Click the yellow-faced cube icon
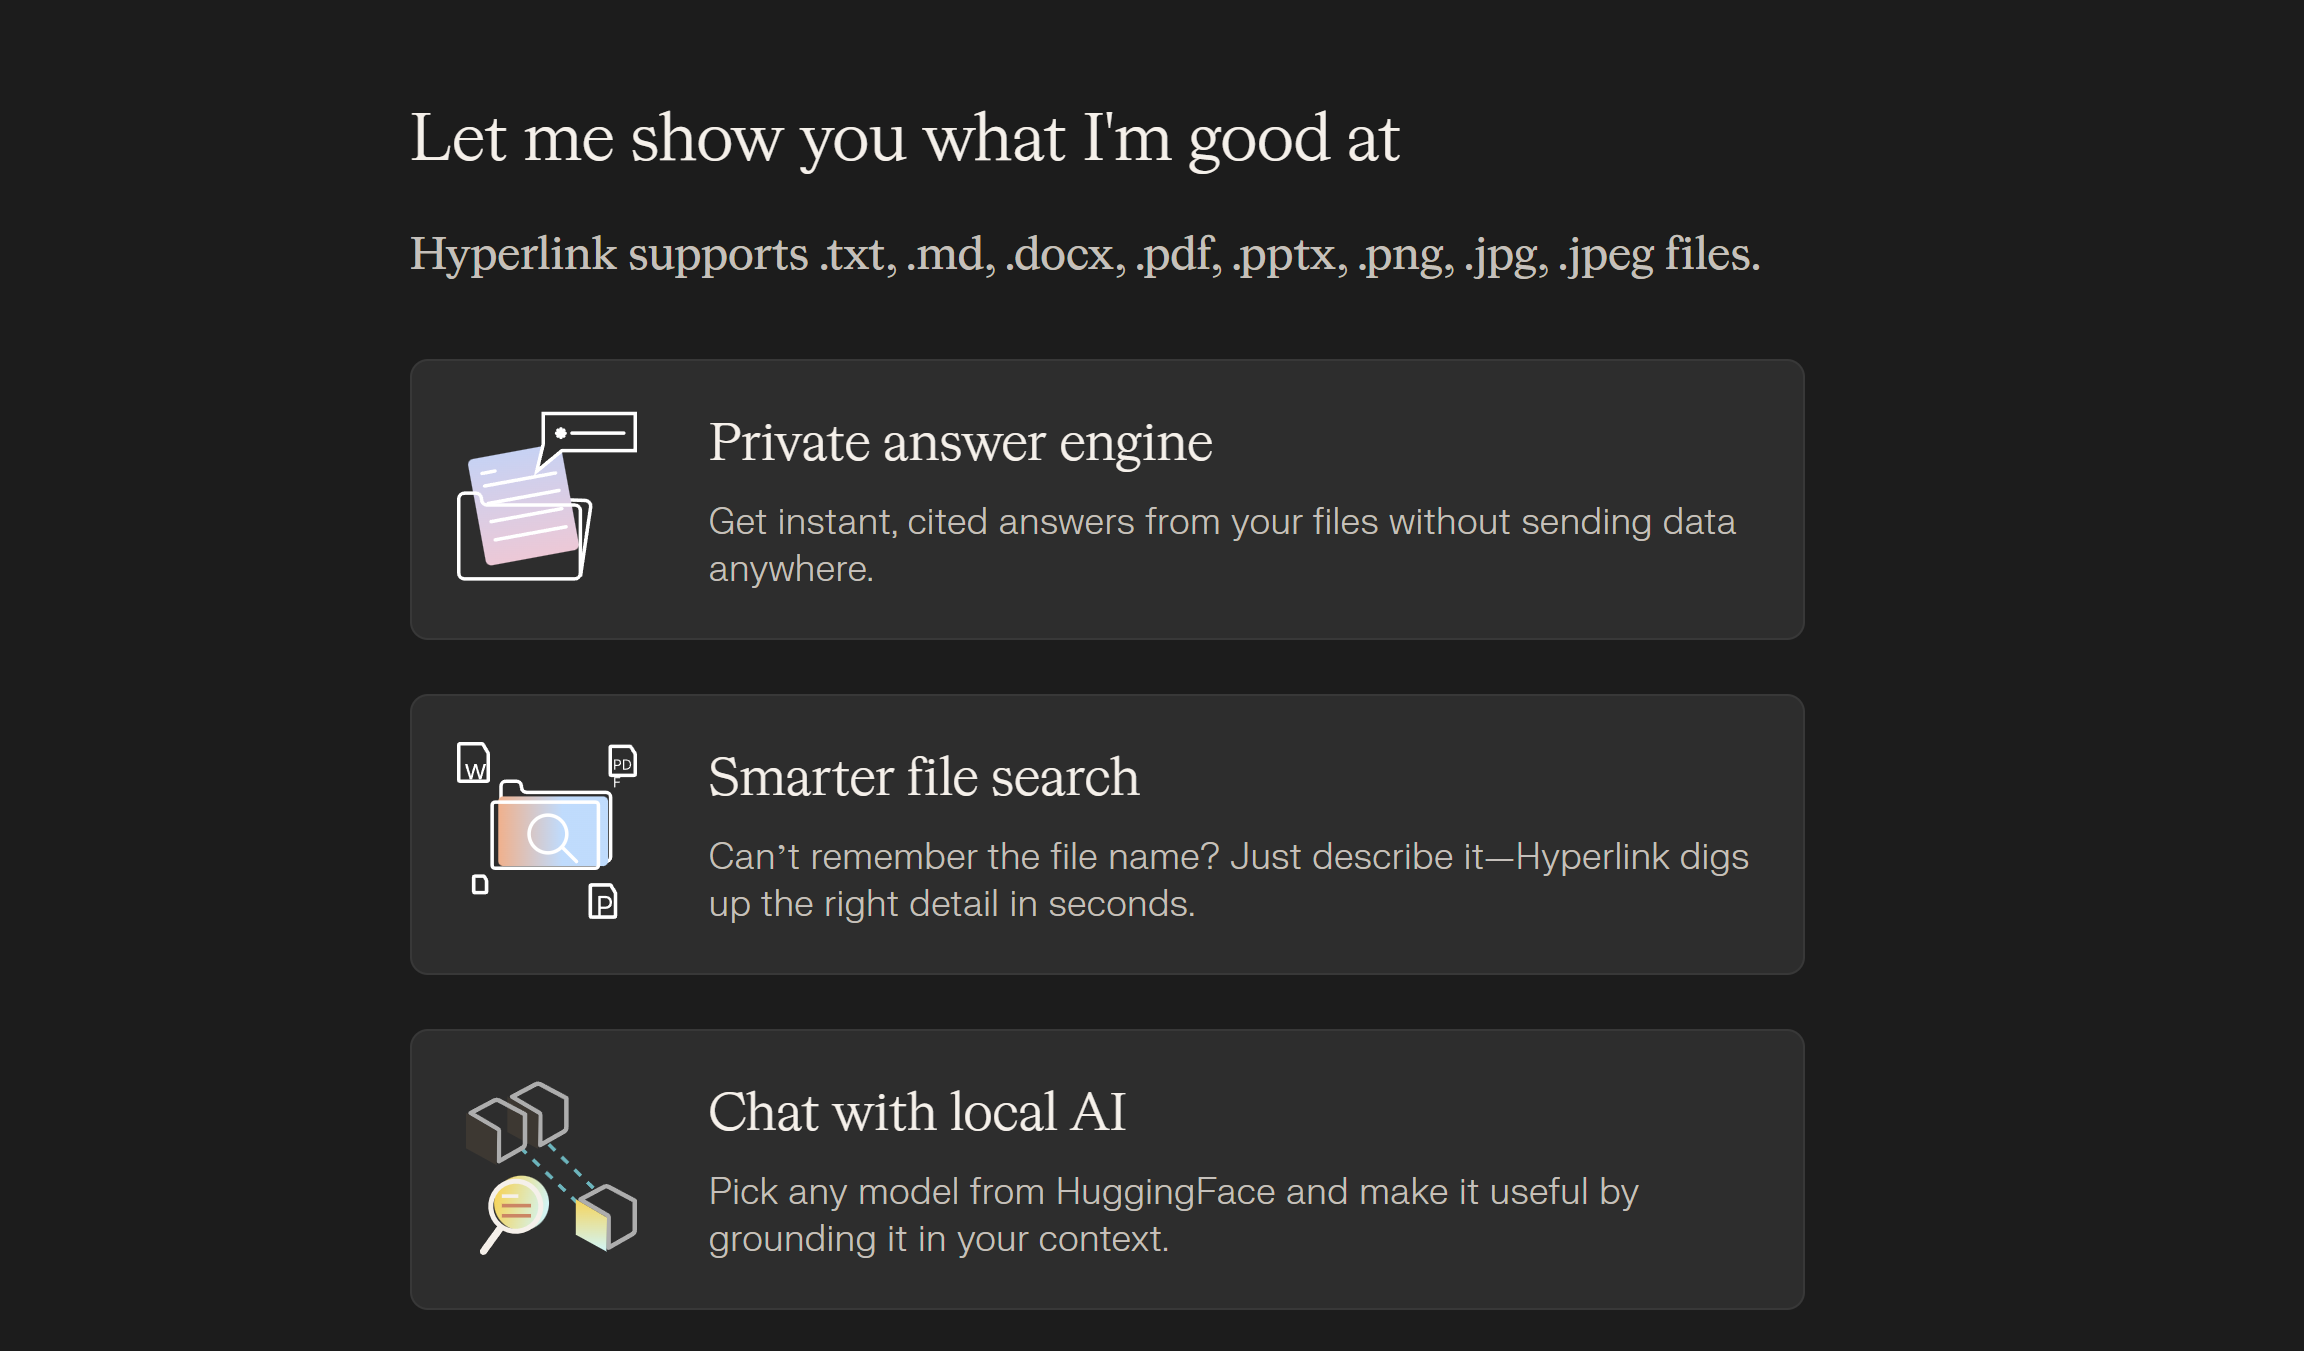This screenshot has width=2304, height=1351. click(x=605, y=1217)
